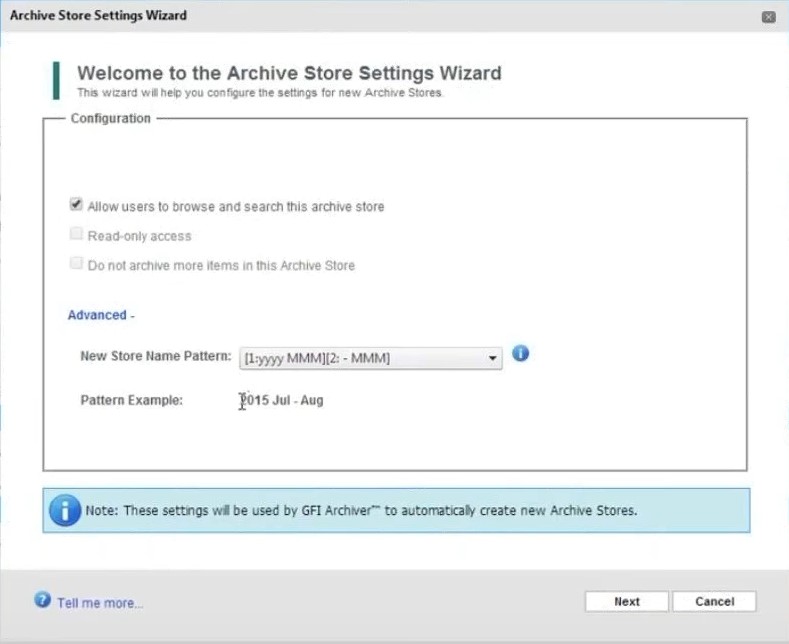
Task: Click the Pattern Example text 2015 Jul - Aug
Action: click(281, 400)
